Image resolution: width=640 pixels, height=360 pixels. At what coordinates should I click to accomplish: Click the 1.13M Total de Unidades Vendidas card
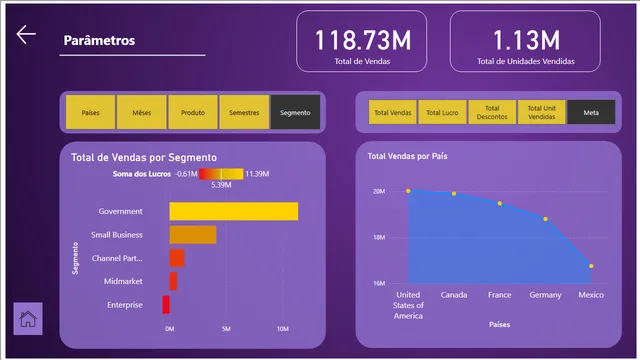pyautogui.click(x=525, y=41)
